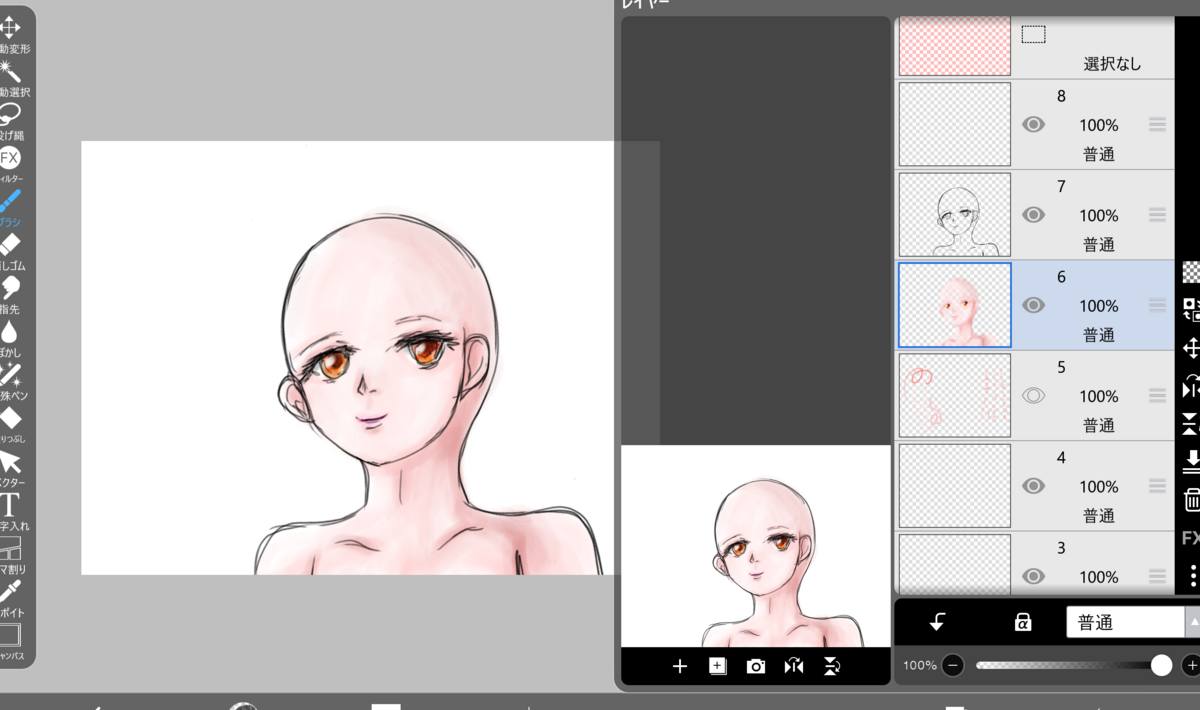Add layer from camera photo
This screenshot has width=1200, height=710.
tap(756, 666)
